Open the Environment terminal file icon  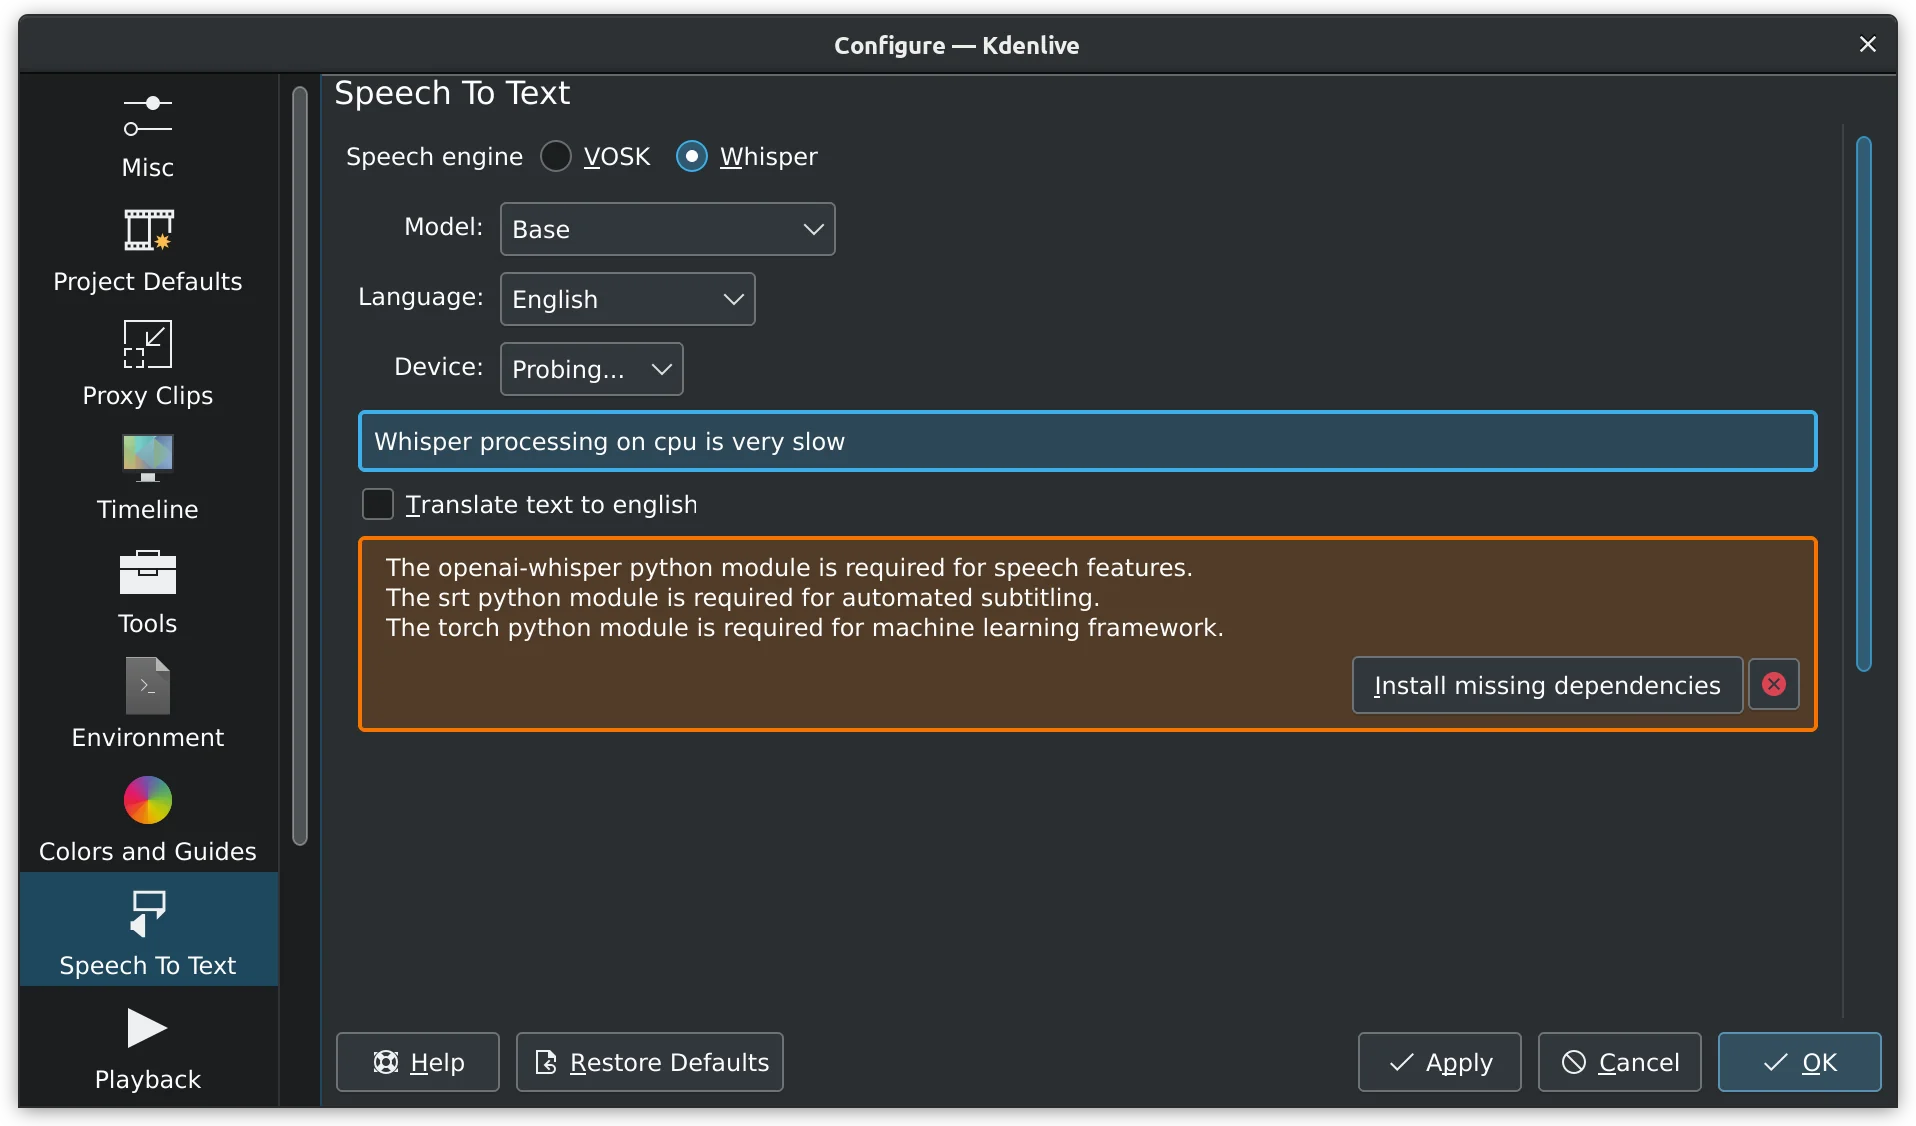pos(148,686)
